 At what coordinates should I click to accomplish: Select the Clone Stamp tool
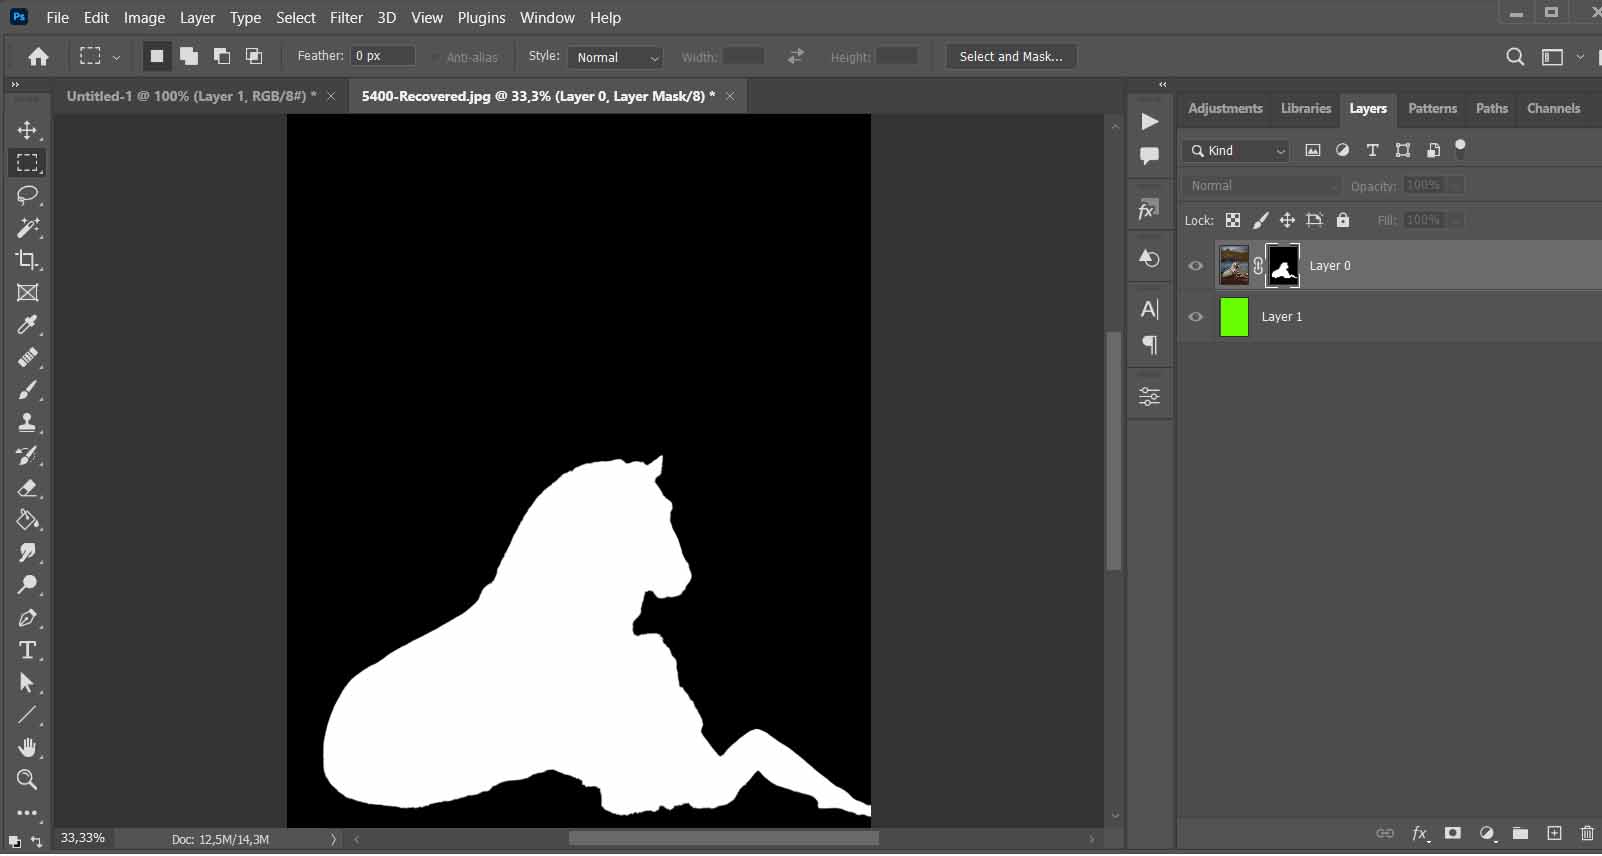(x=27, y=422)
